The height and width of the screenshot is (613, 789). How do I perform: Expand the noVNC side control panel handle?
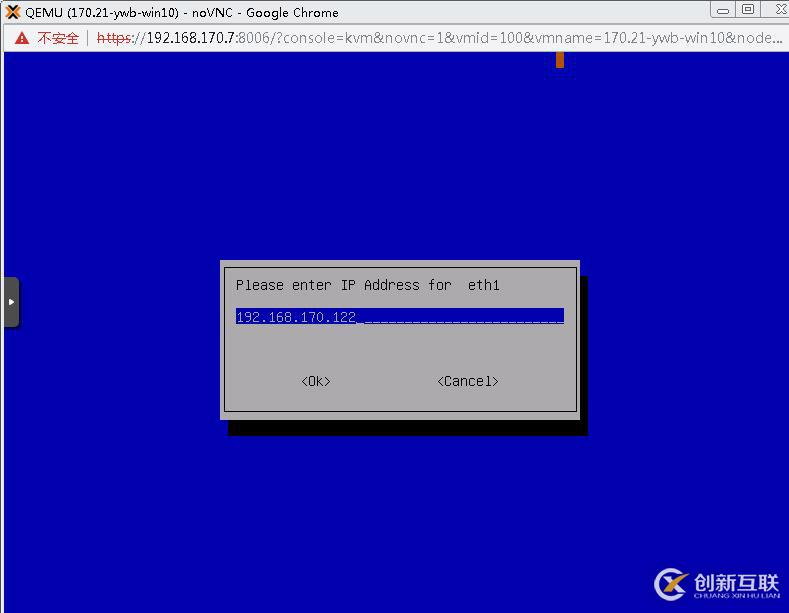(x=11, y=302)
